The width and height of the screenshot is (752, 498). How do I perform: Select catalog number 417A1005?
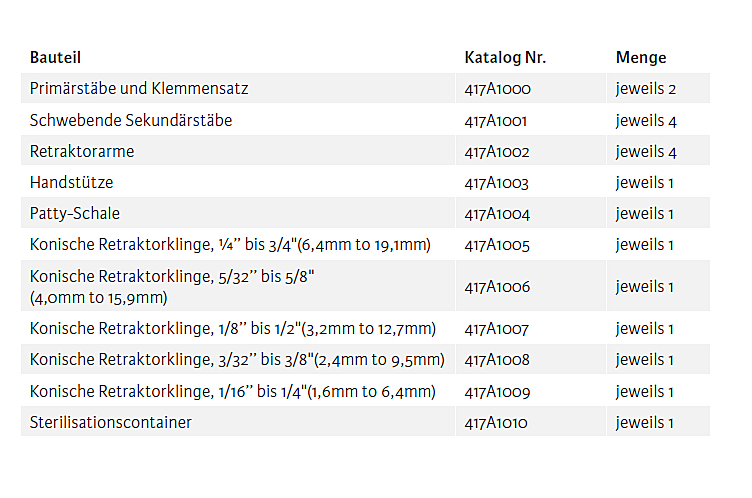pos(497,245)
